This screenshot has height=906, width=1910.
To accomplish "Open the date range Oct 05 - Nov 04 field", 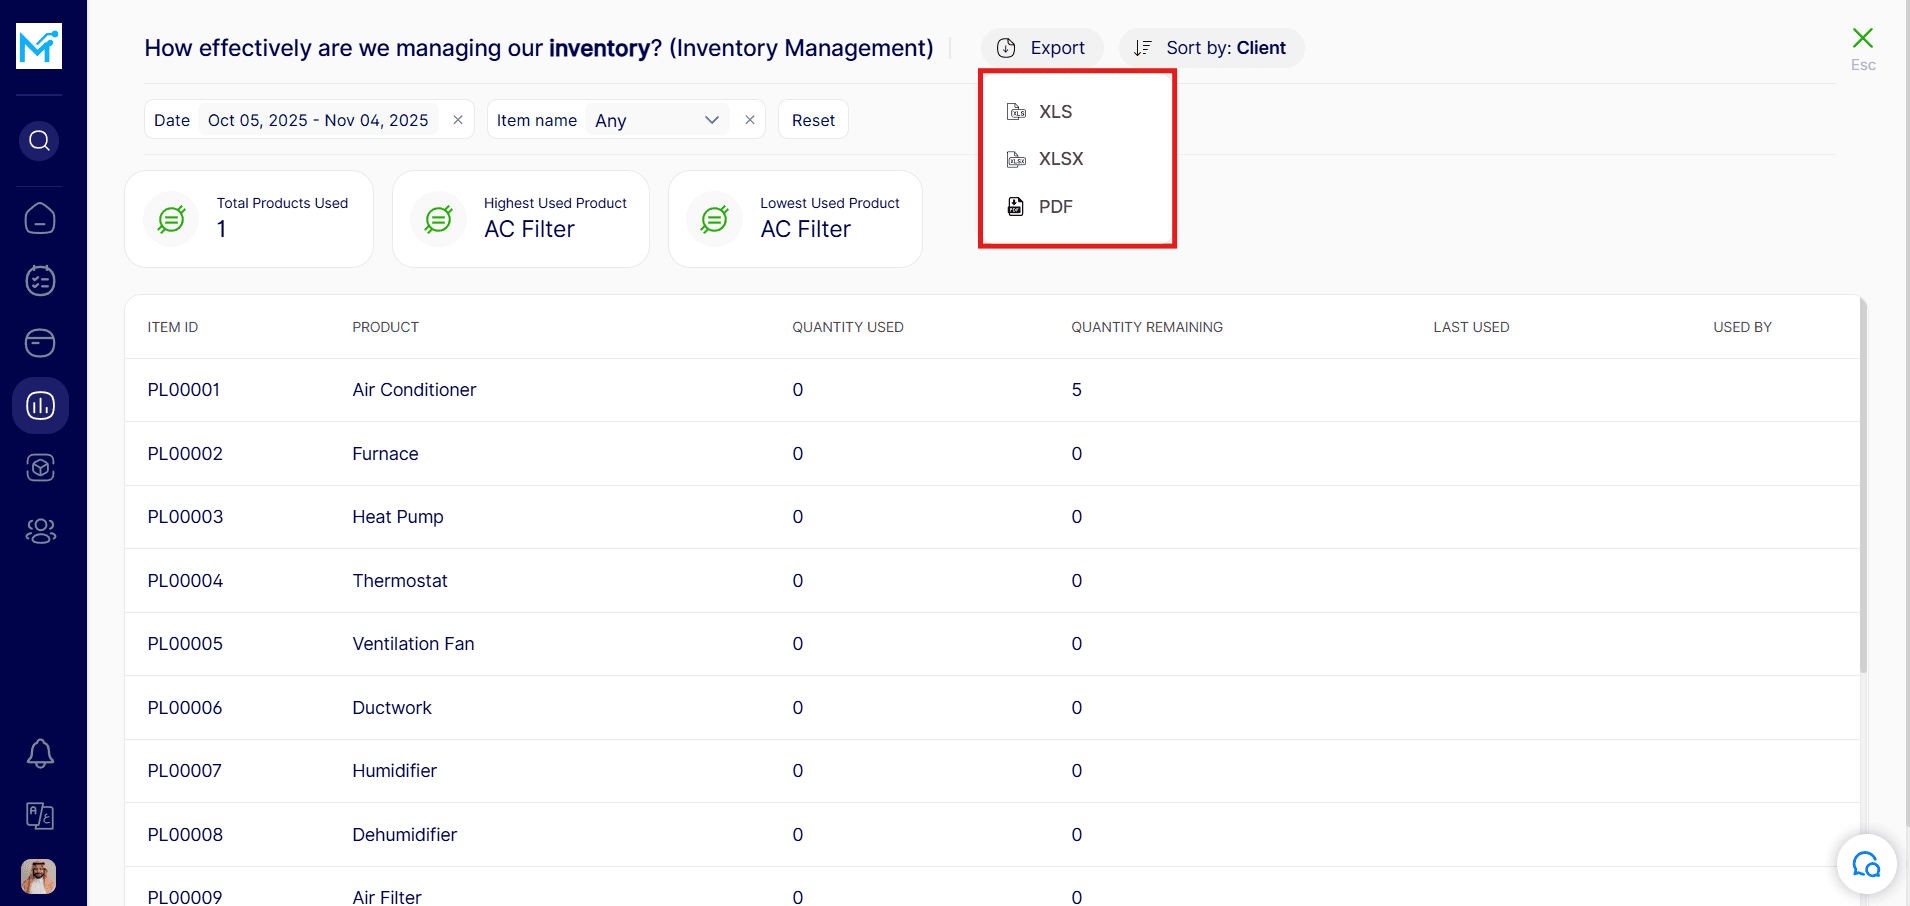I will (x=318, y=120).
